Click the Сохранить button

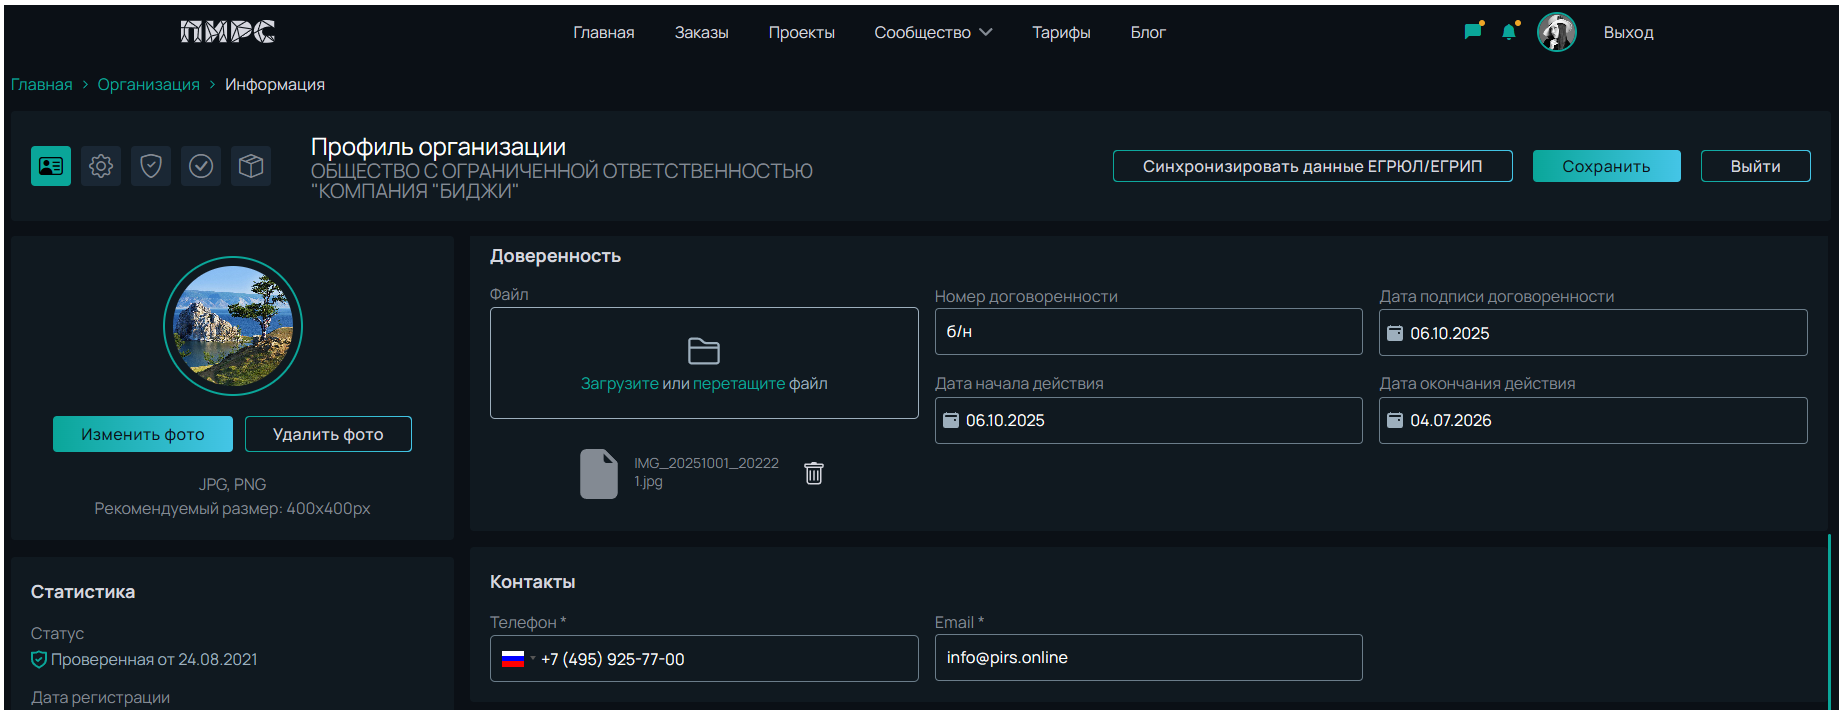pyautogui.click(x=1606, y=166)
